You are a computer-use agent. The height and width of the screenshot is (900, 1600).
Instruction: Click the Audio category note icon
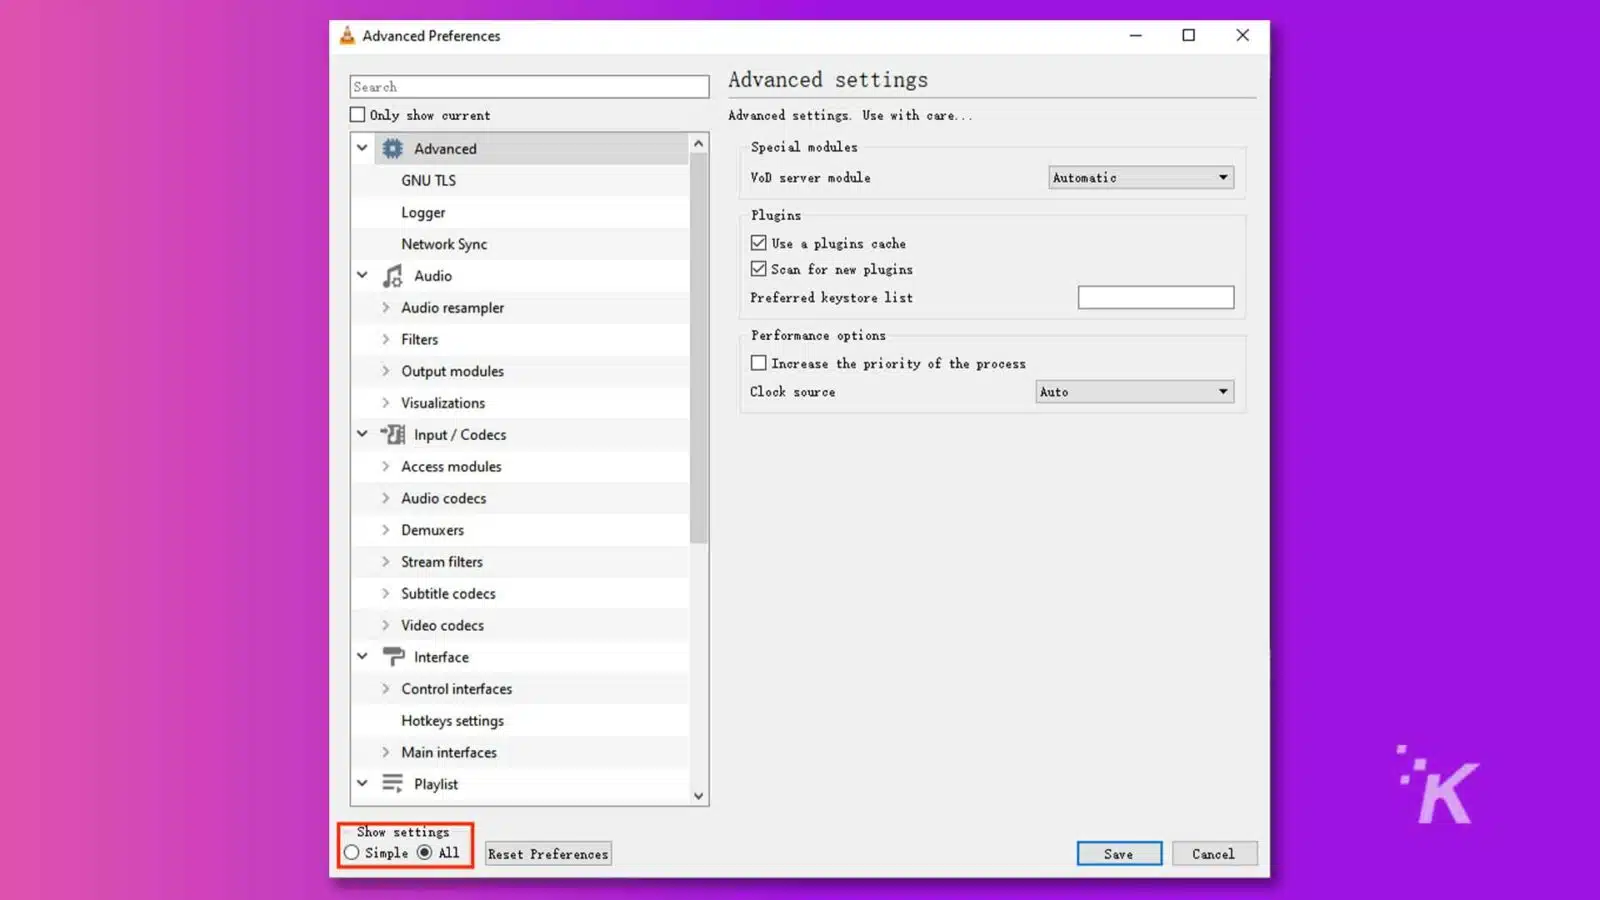(x=391, y=275)
